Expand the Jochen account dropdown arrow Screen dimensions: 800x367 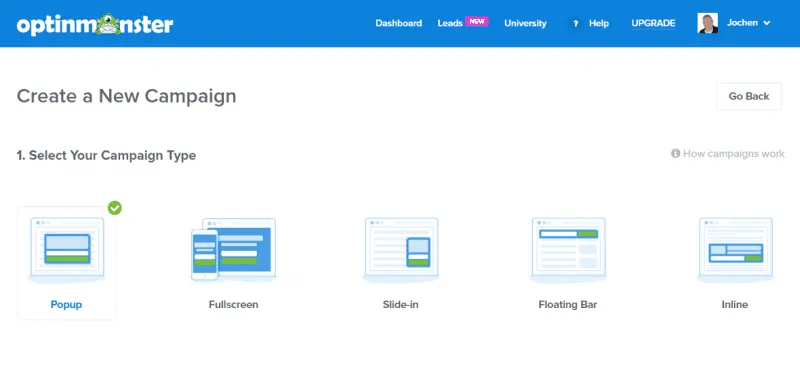pyautogui.click(x=766, y=23)
